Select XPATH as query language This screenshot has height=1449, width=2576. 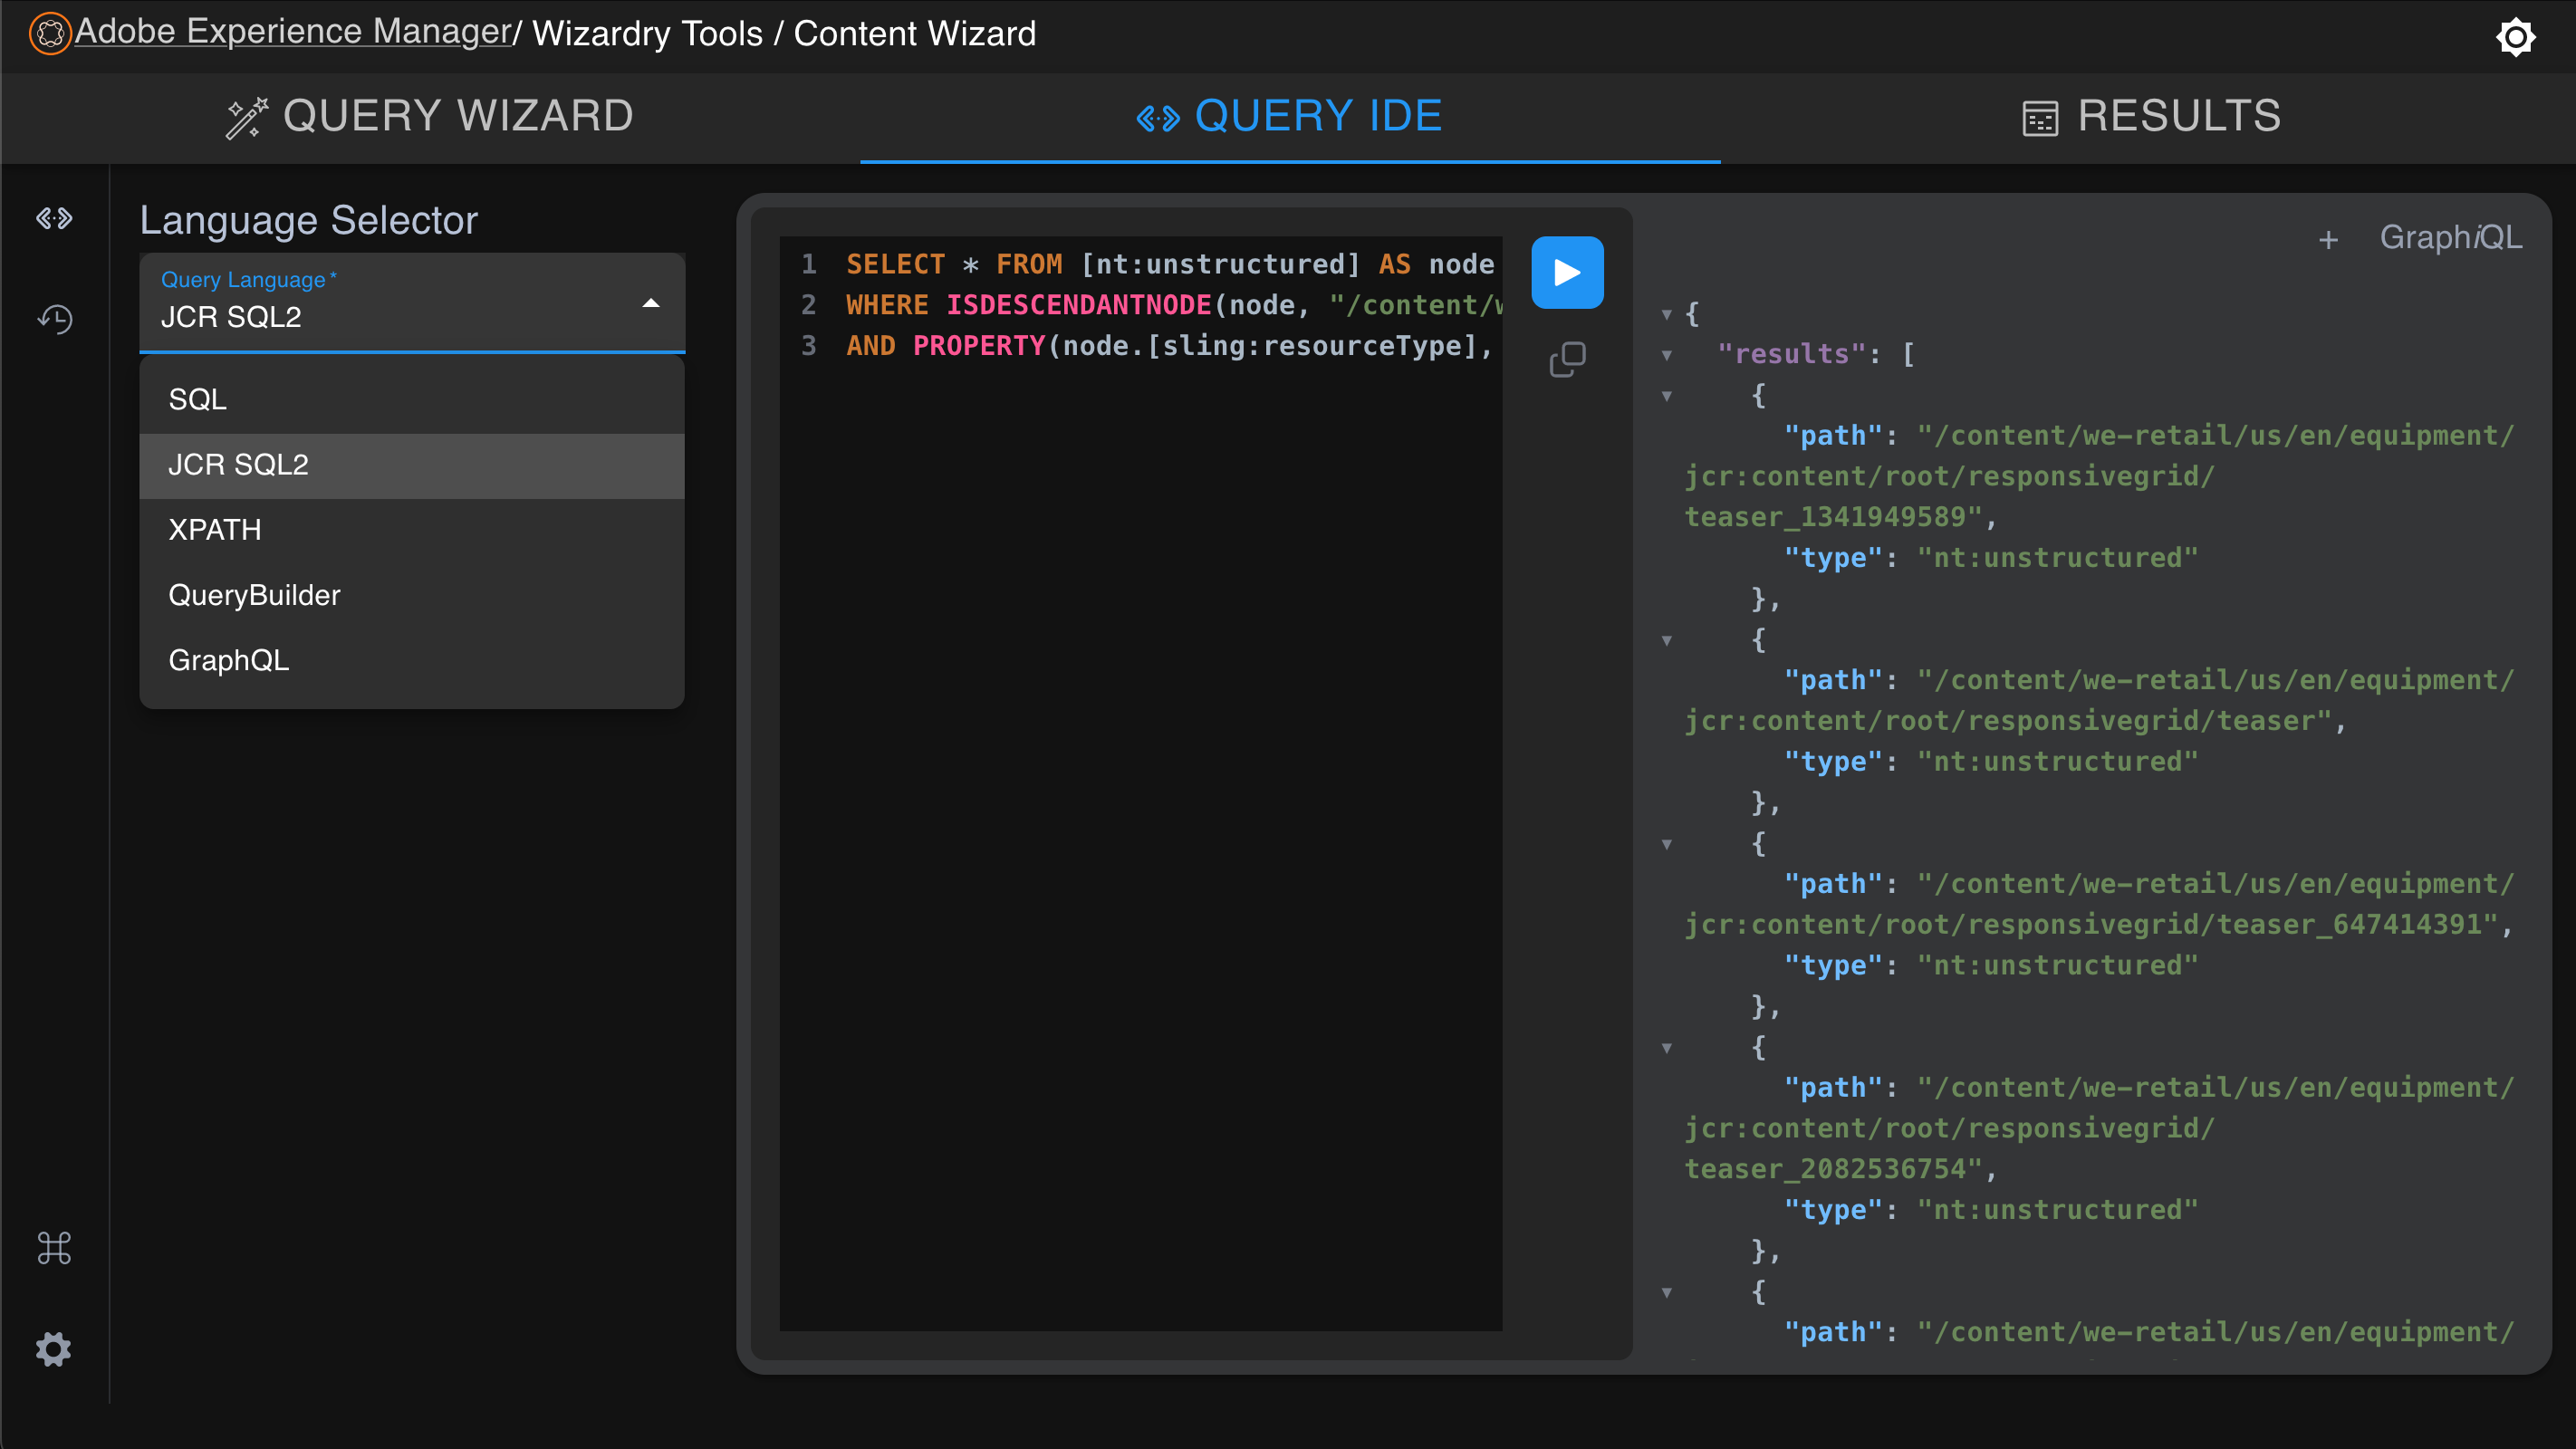coord(214,529)
